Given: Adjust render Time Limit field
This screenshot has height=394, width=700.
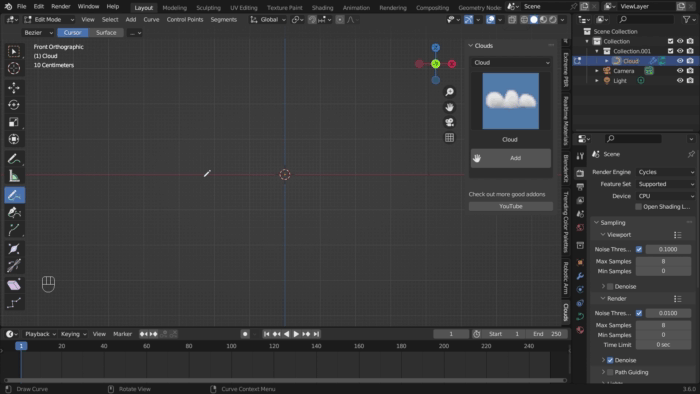Looking at the screenshot, I should (x=663, y=345).
